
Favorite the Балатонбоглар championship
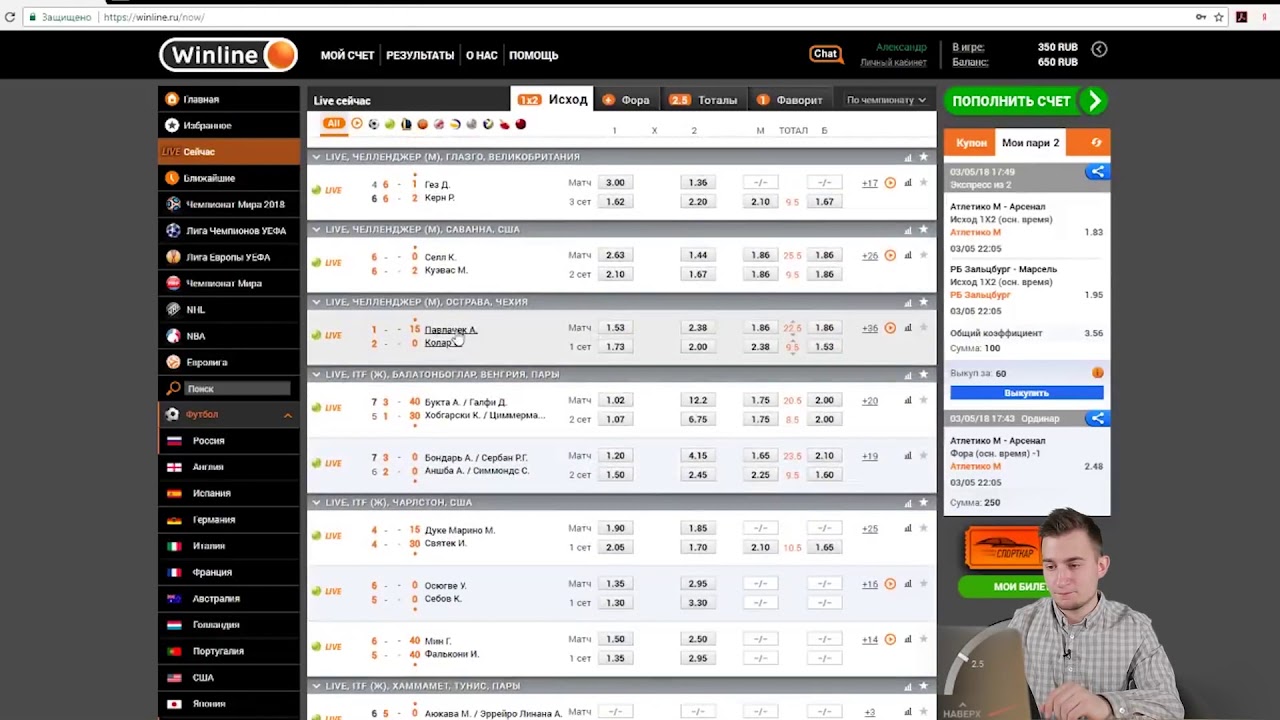pos(923,374)
